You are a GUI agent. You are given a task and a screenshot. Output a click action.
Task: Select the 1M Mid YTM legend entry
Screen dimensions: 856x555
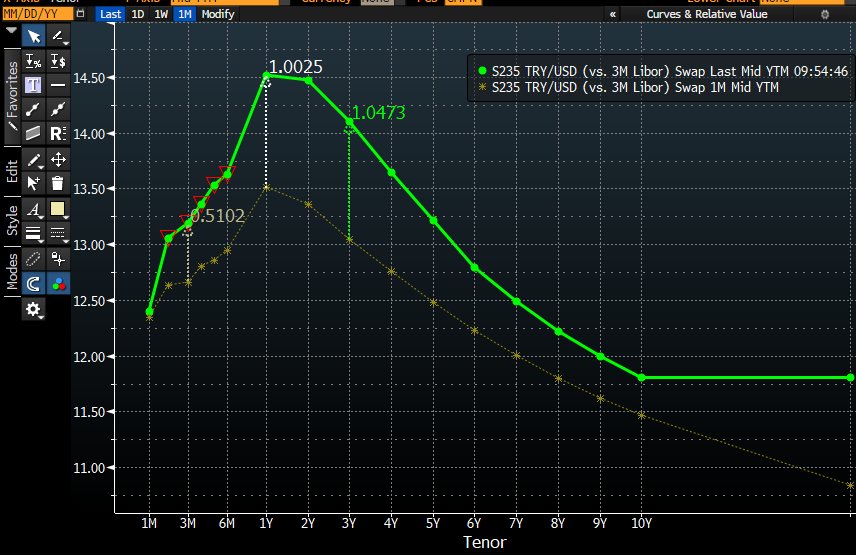[628, 87]
